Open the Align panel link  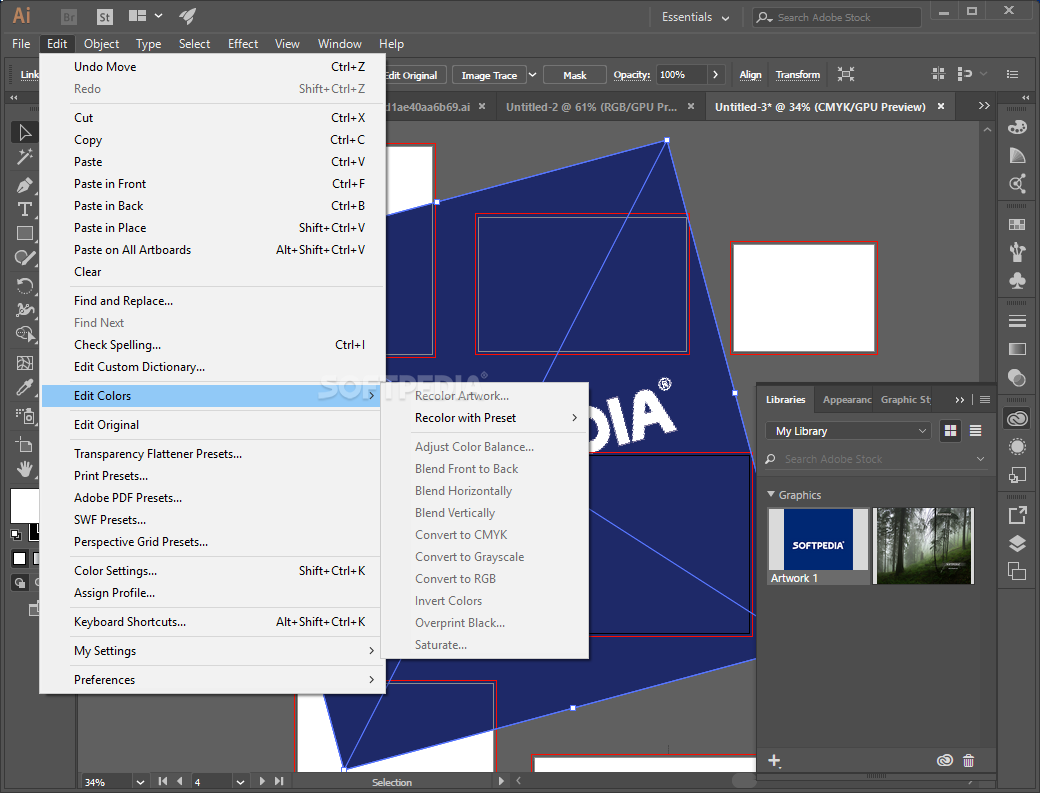click(750, 75)
